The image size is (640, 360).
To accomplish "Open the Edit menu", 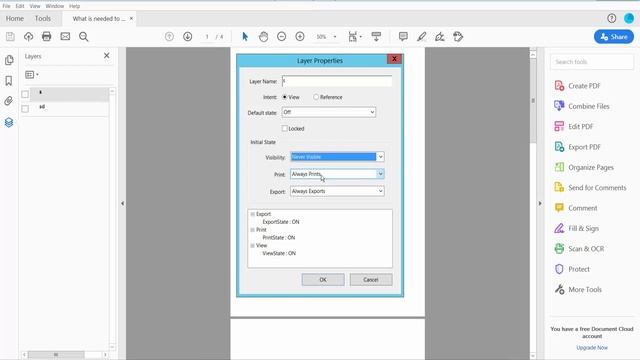I will [x=20, y=6].
